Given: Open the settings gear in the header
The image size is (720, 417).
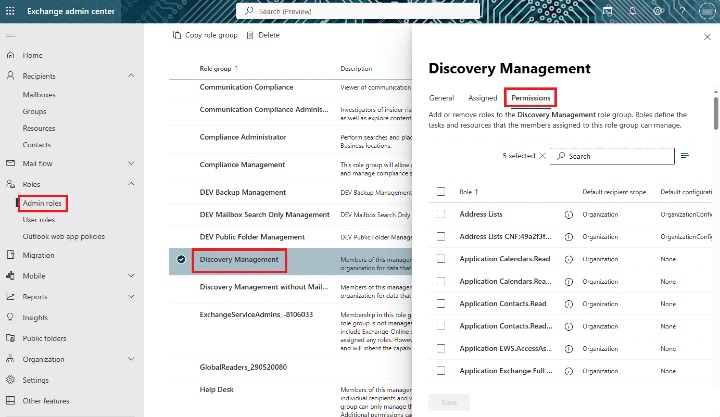Looking at the screenshot, I should pos(658,11).
